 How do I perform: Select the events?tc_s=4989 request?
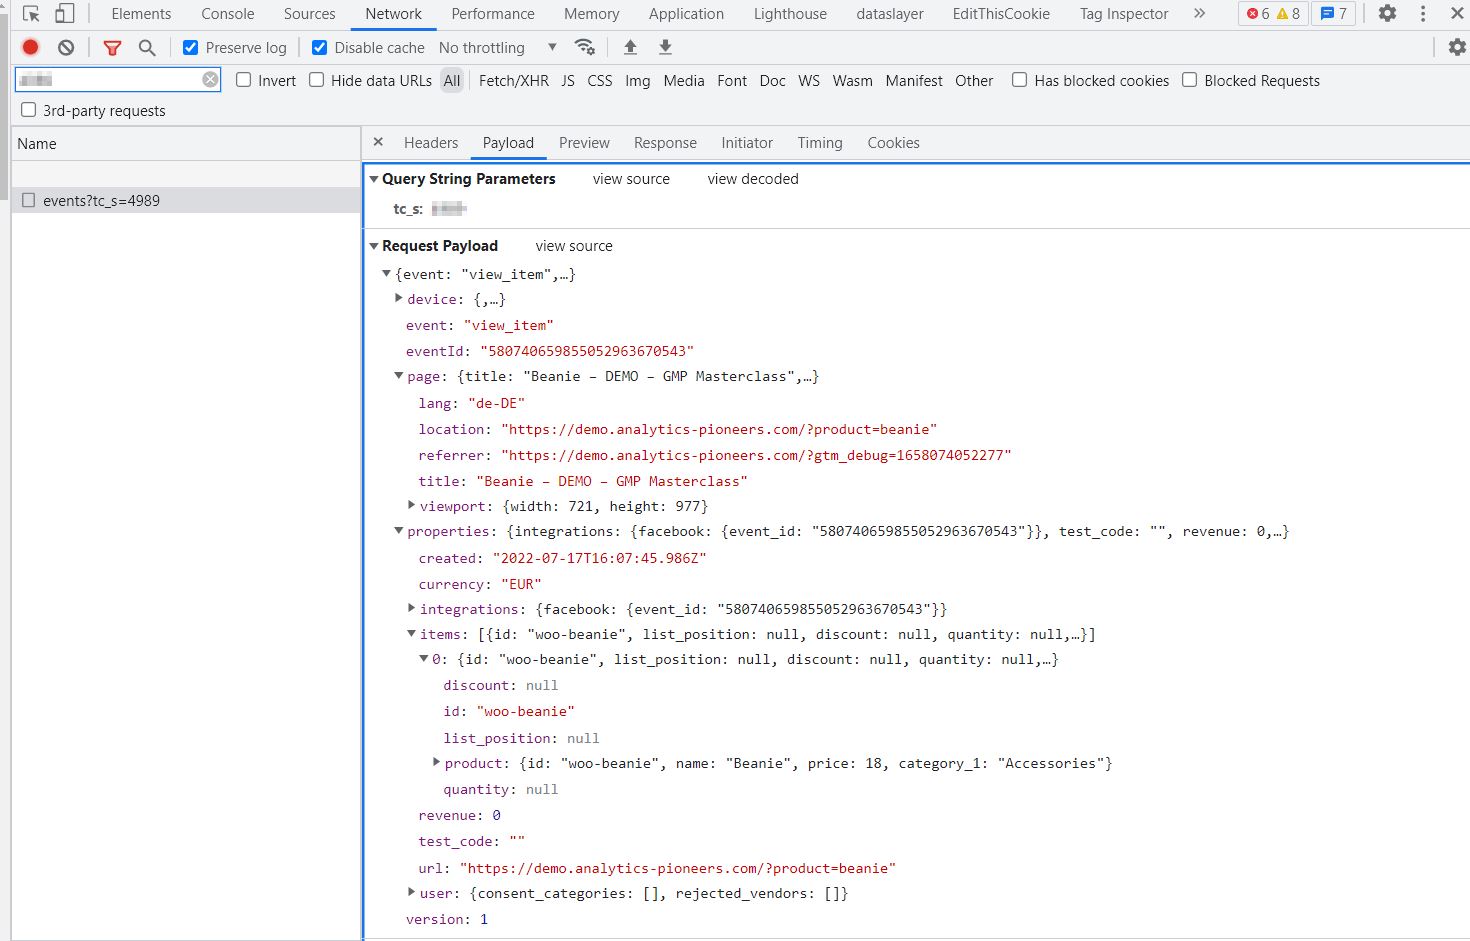pos(186,200)
